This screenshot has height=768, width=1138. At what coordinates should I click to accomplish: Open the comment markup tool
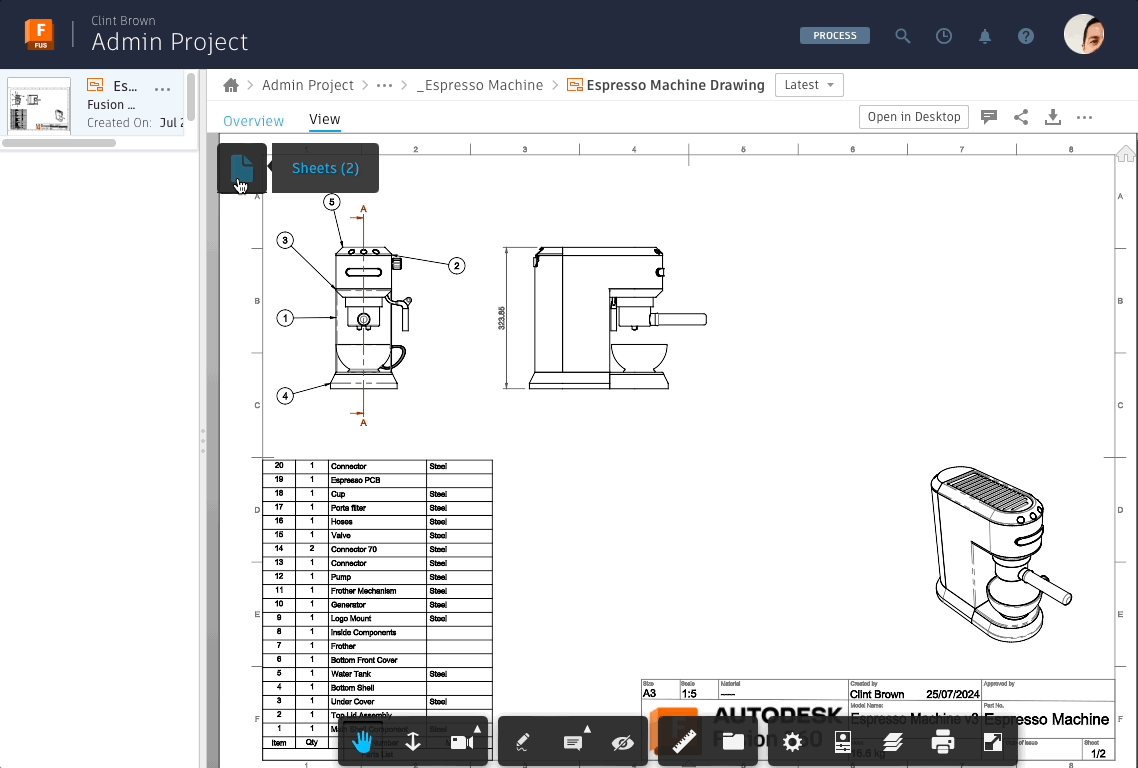[x=574, y=741]
